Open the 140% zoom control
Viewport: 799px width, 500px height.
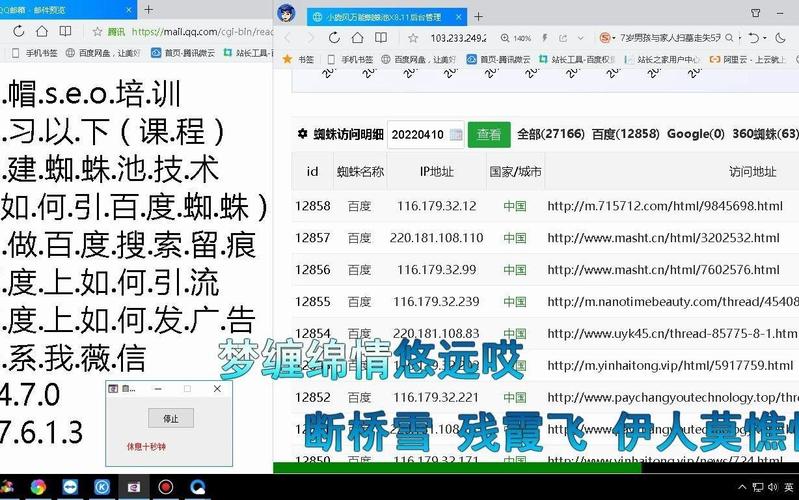click(x=516, y=38)
